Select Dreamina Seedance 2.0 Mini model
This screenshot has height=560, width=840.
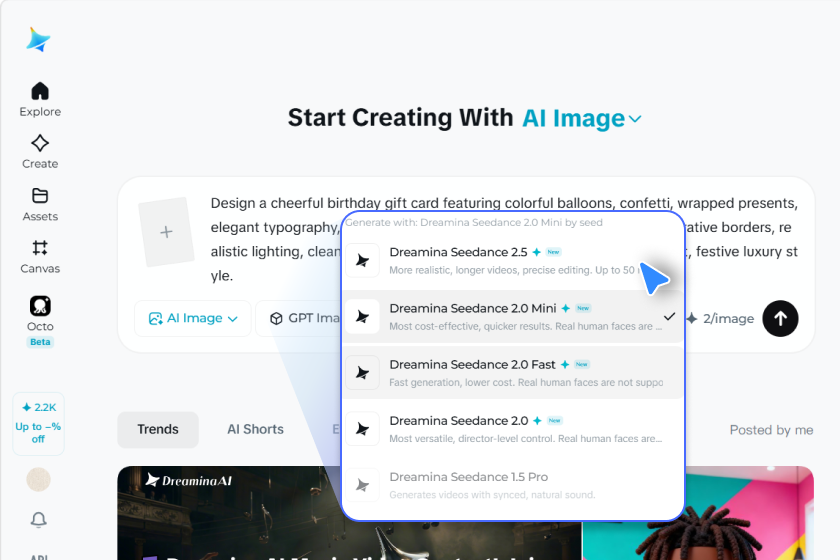point(513,317)
